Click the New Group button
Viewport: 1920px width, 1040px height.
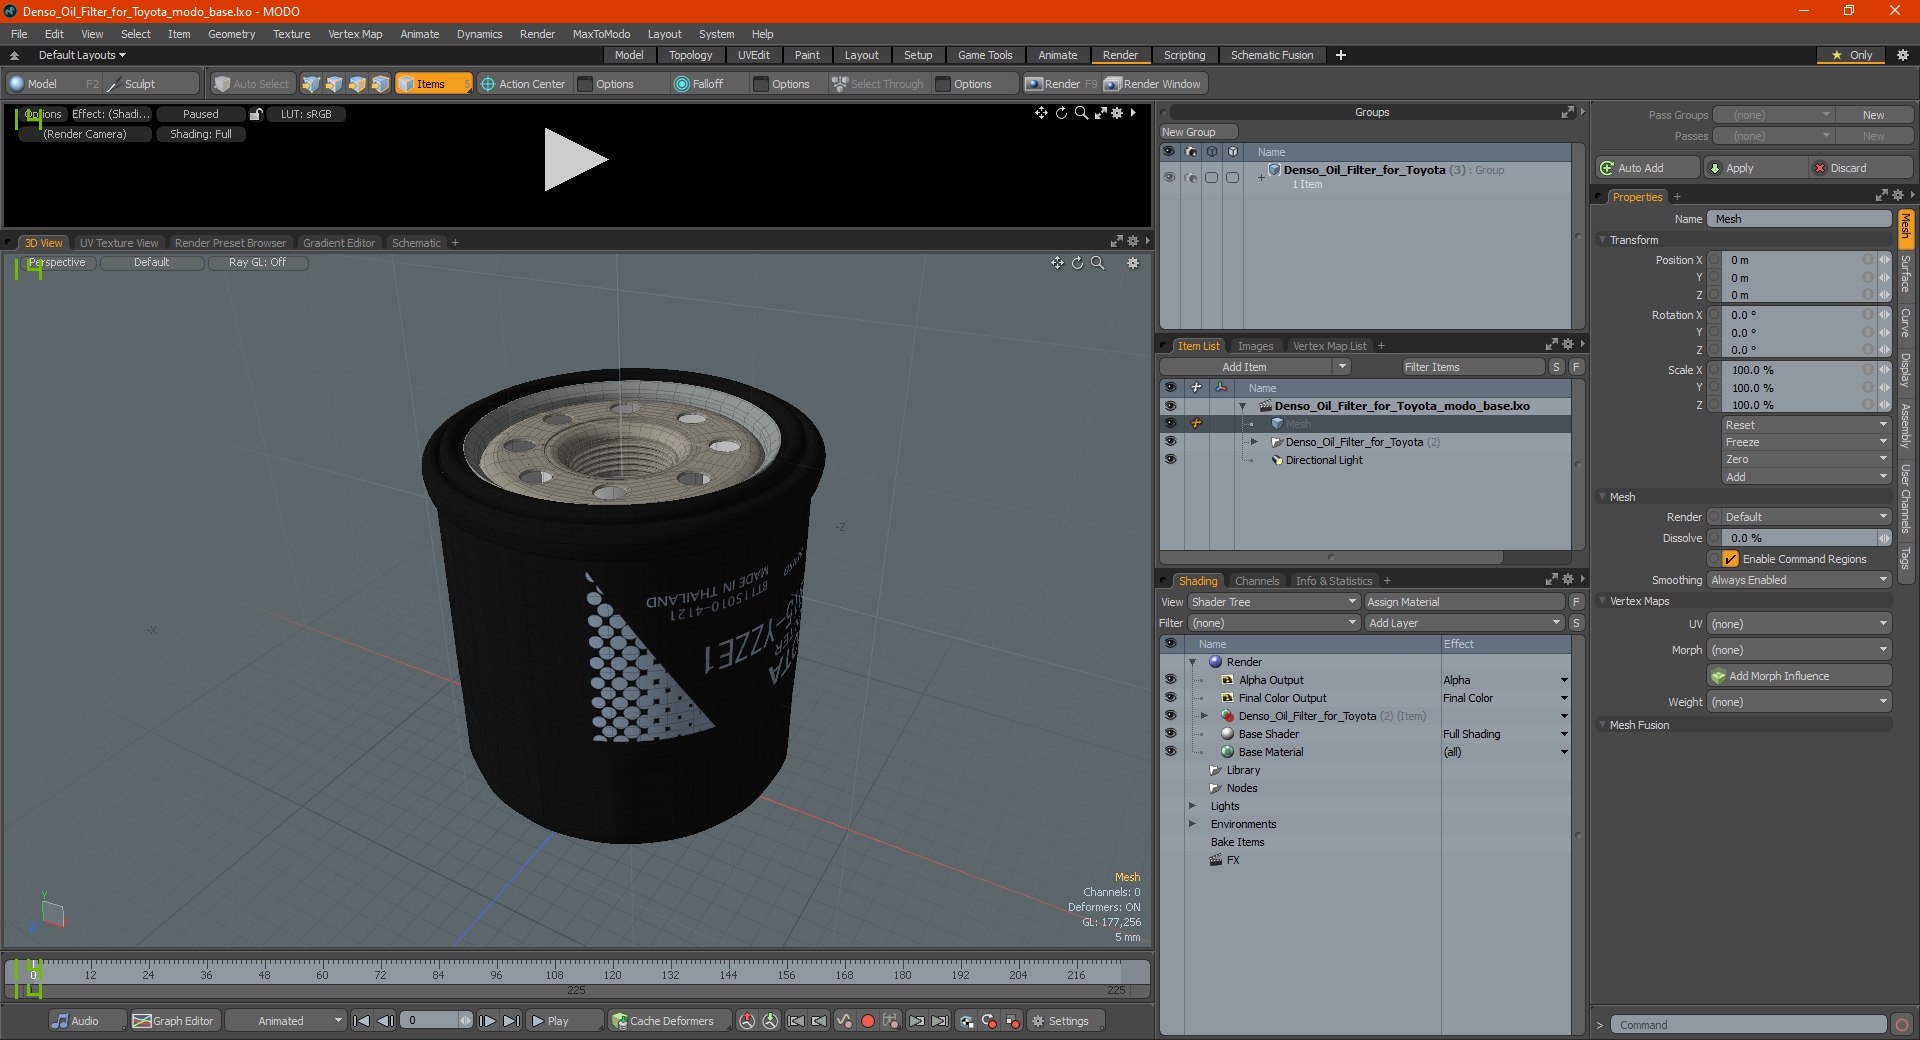(1198, 132)
